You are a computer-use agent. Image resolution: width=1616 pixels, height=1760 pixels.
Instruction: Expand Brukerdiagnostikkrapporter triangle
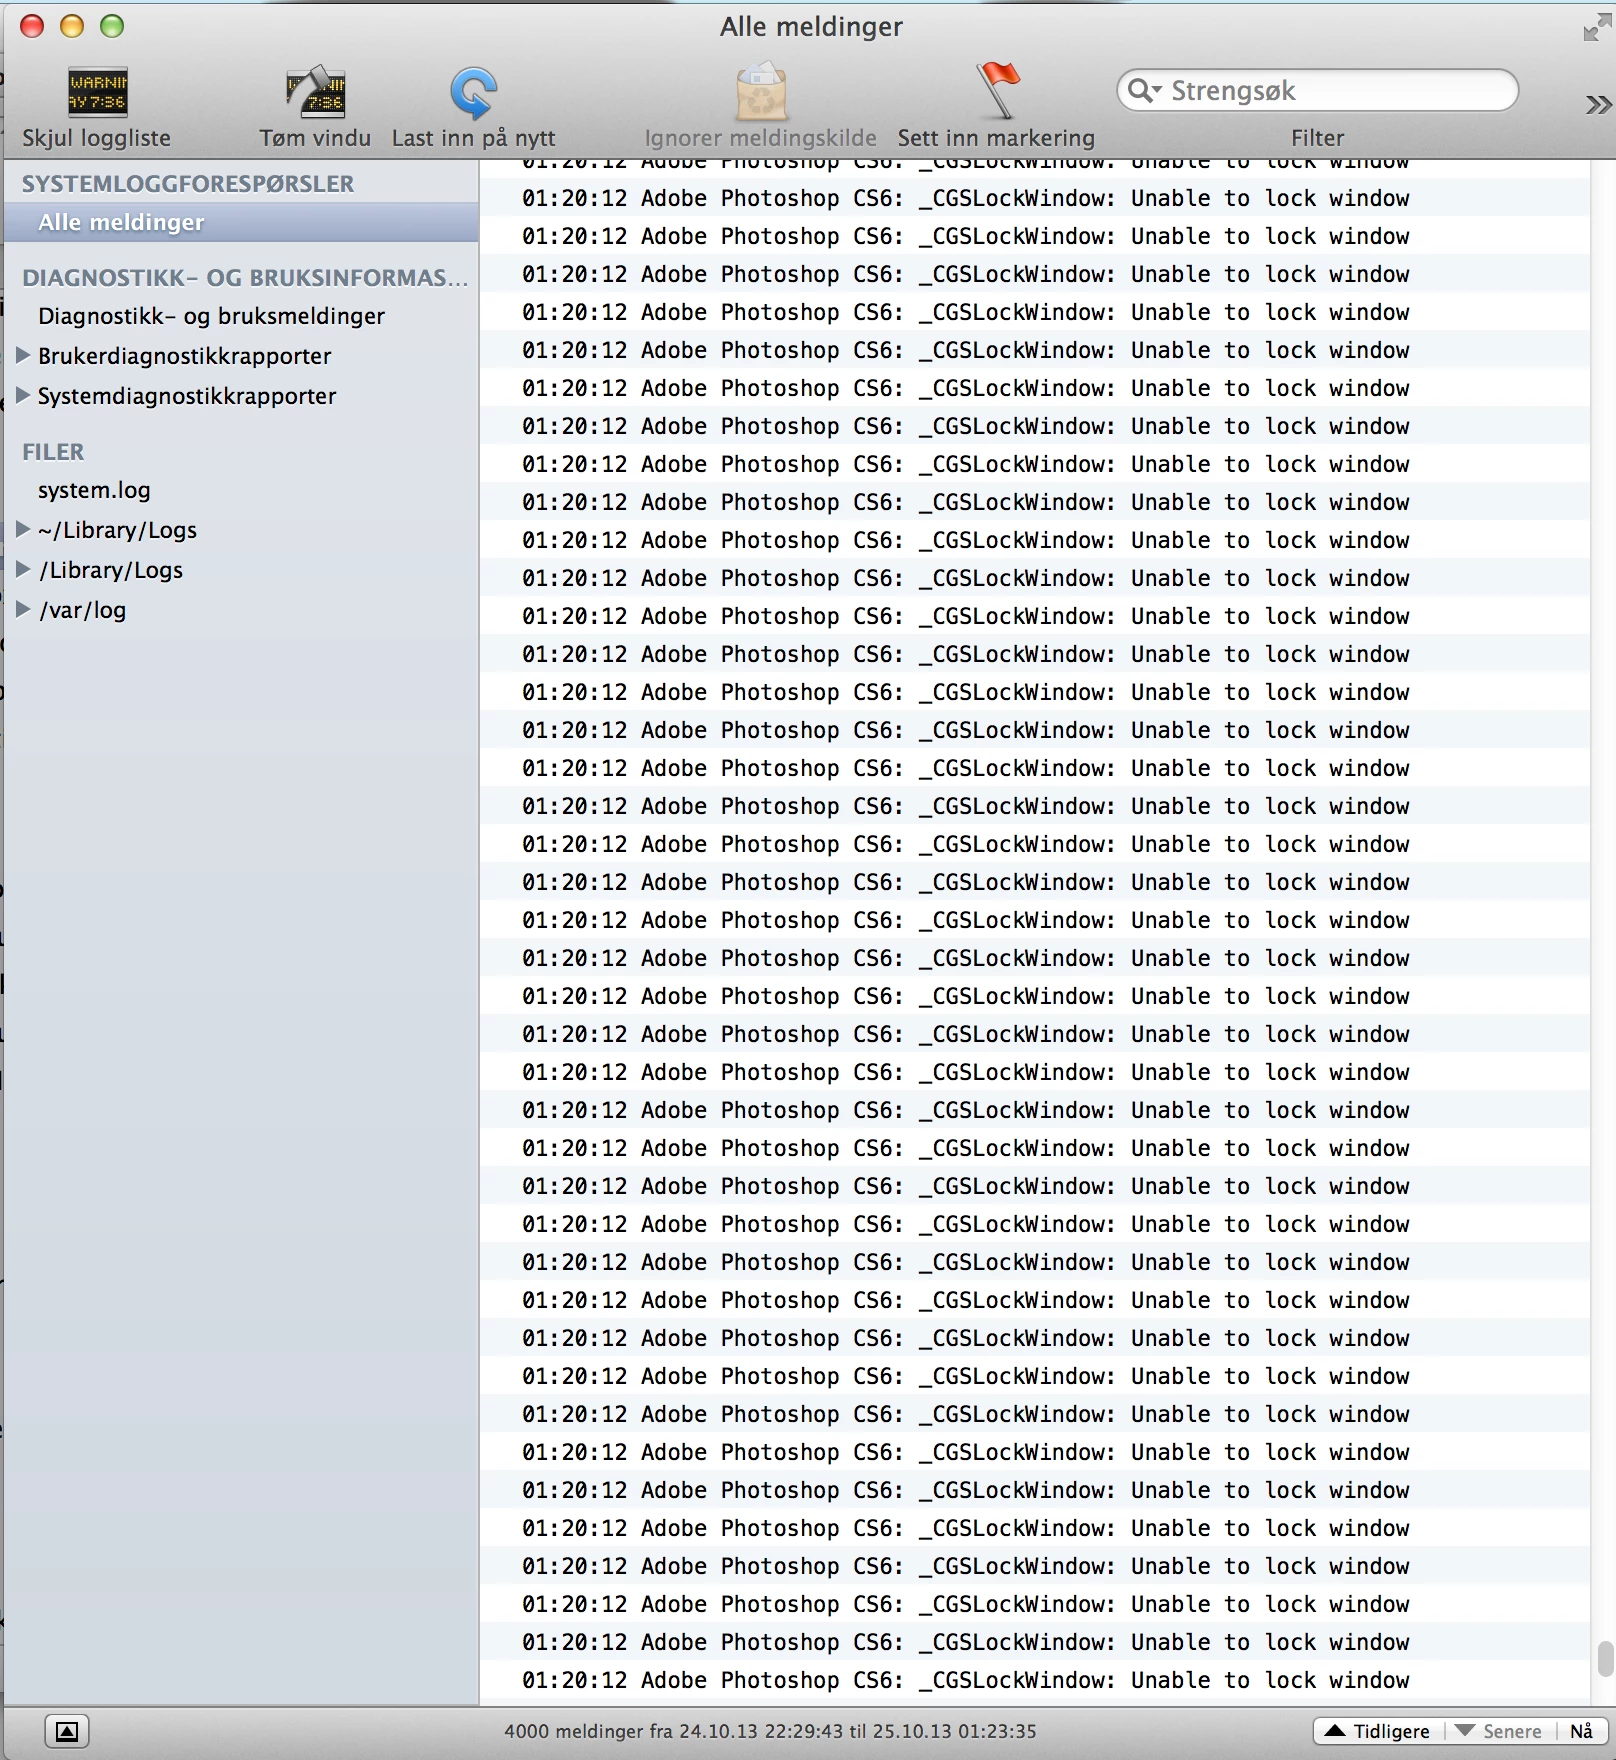(23, 355)
